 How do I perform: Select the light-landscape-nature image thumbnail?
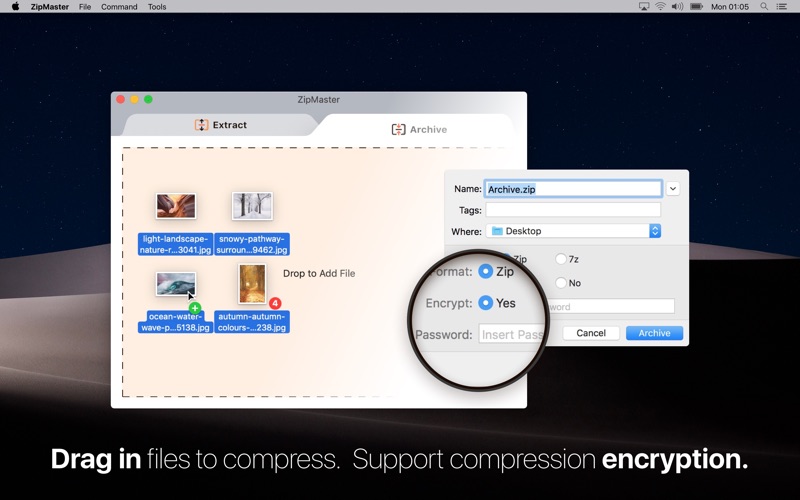[x=176, y=206]
